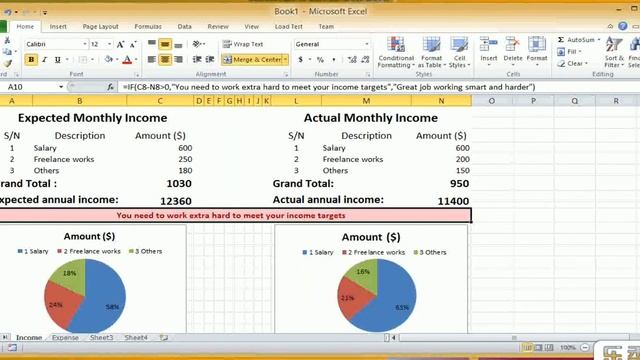Click Copy icon in Clipboard group
Screen dimensions: 640x360
click(x=7, y=51)
